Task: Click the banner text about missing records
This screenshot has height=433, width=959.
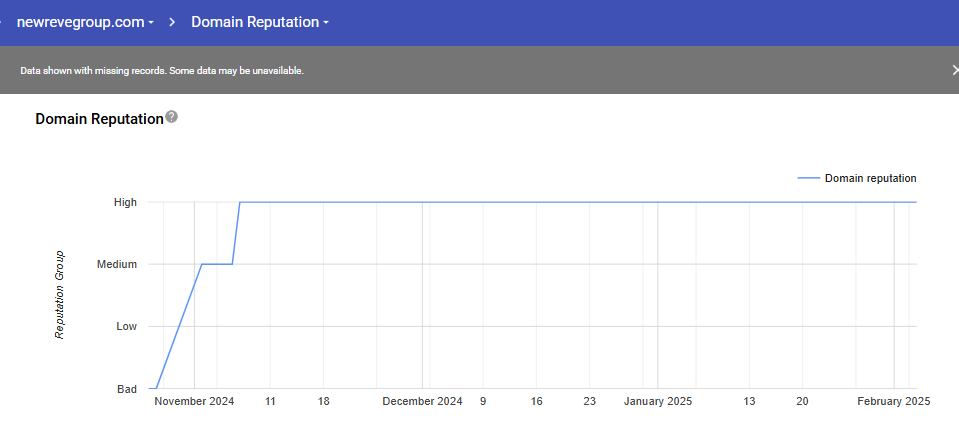Action: tap(162, 71)
